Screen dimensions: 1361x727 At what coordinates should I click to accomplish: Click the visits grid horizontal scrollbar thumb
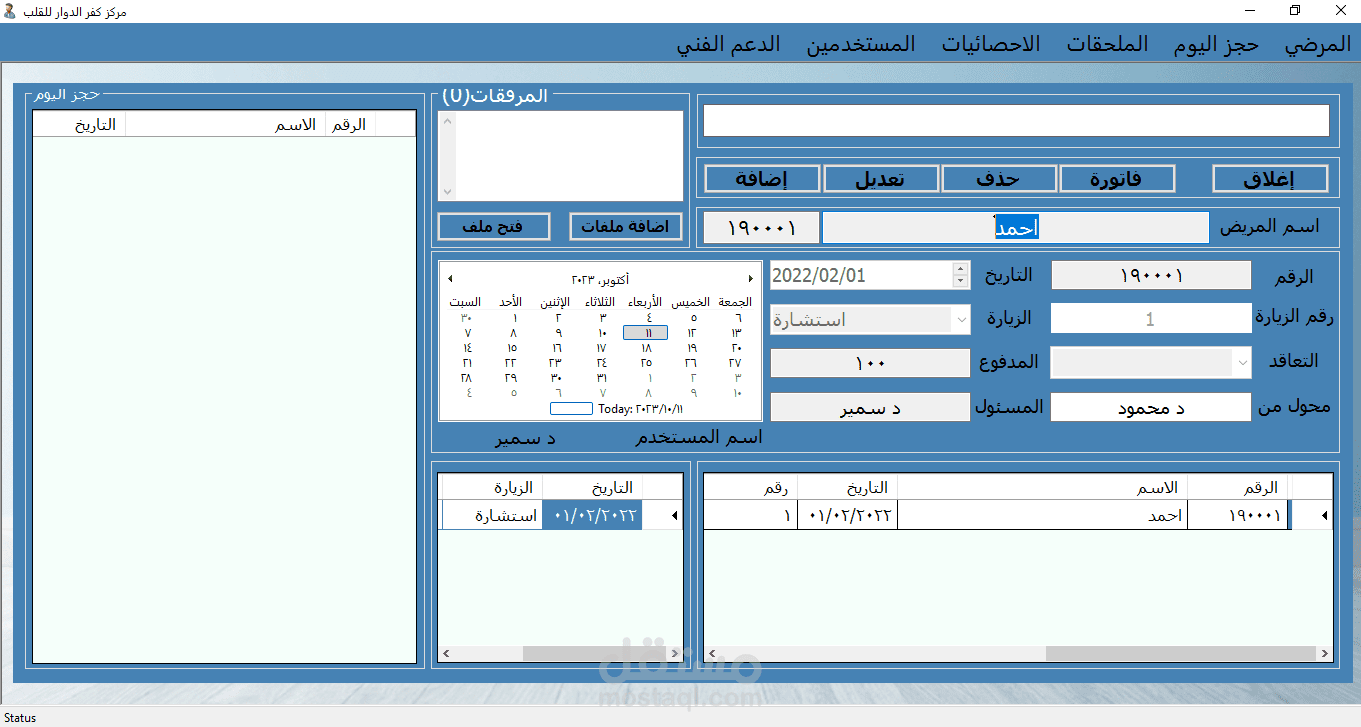593,654
